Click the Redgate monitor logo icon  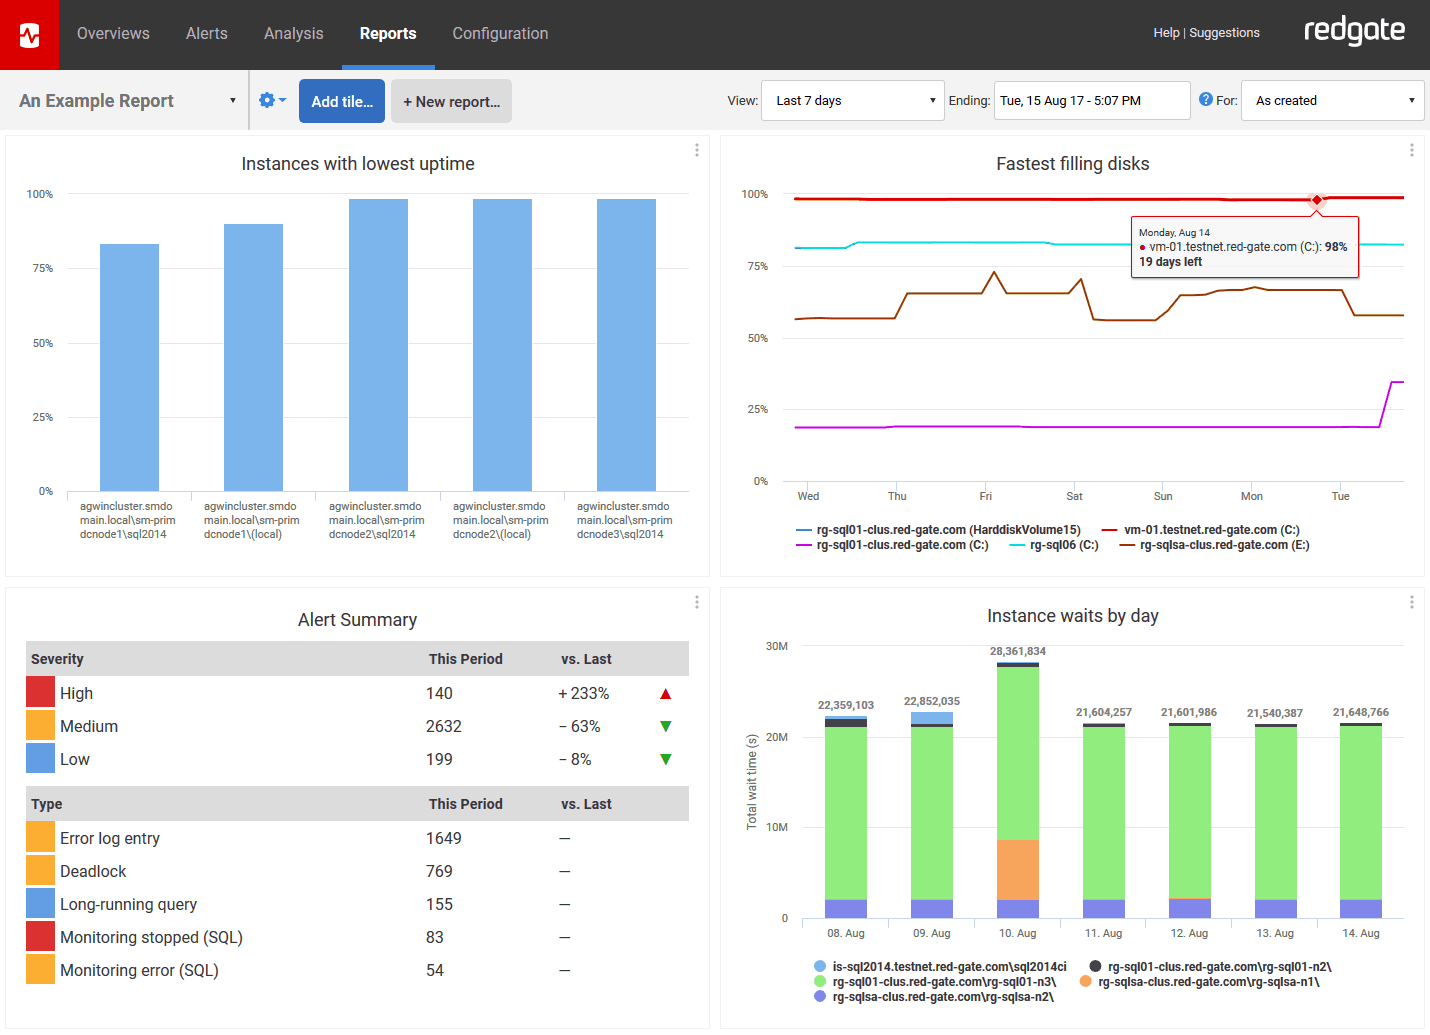pos(30,35)
